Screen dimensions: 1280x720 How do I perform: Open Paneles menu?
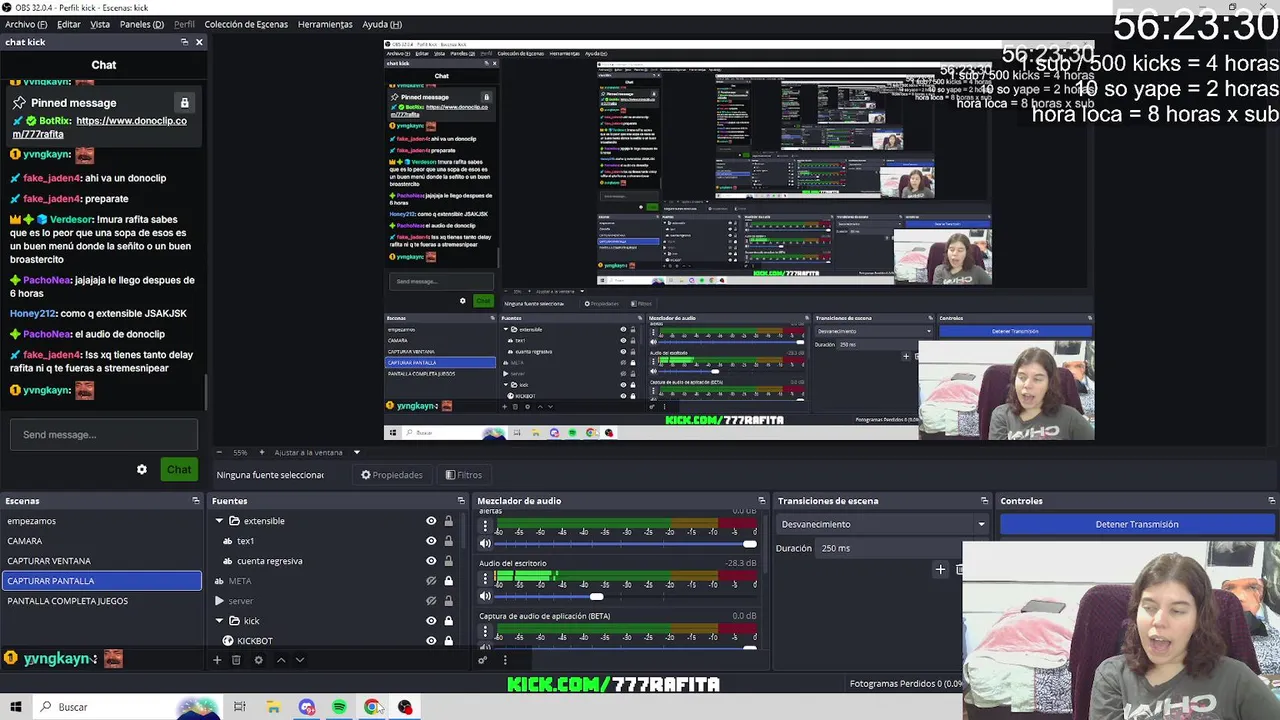point(142,24)
